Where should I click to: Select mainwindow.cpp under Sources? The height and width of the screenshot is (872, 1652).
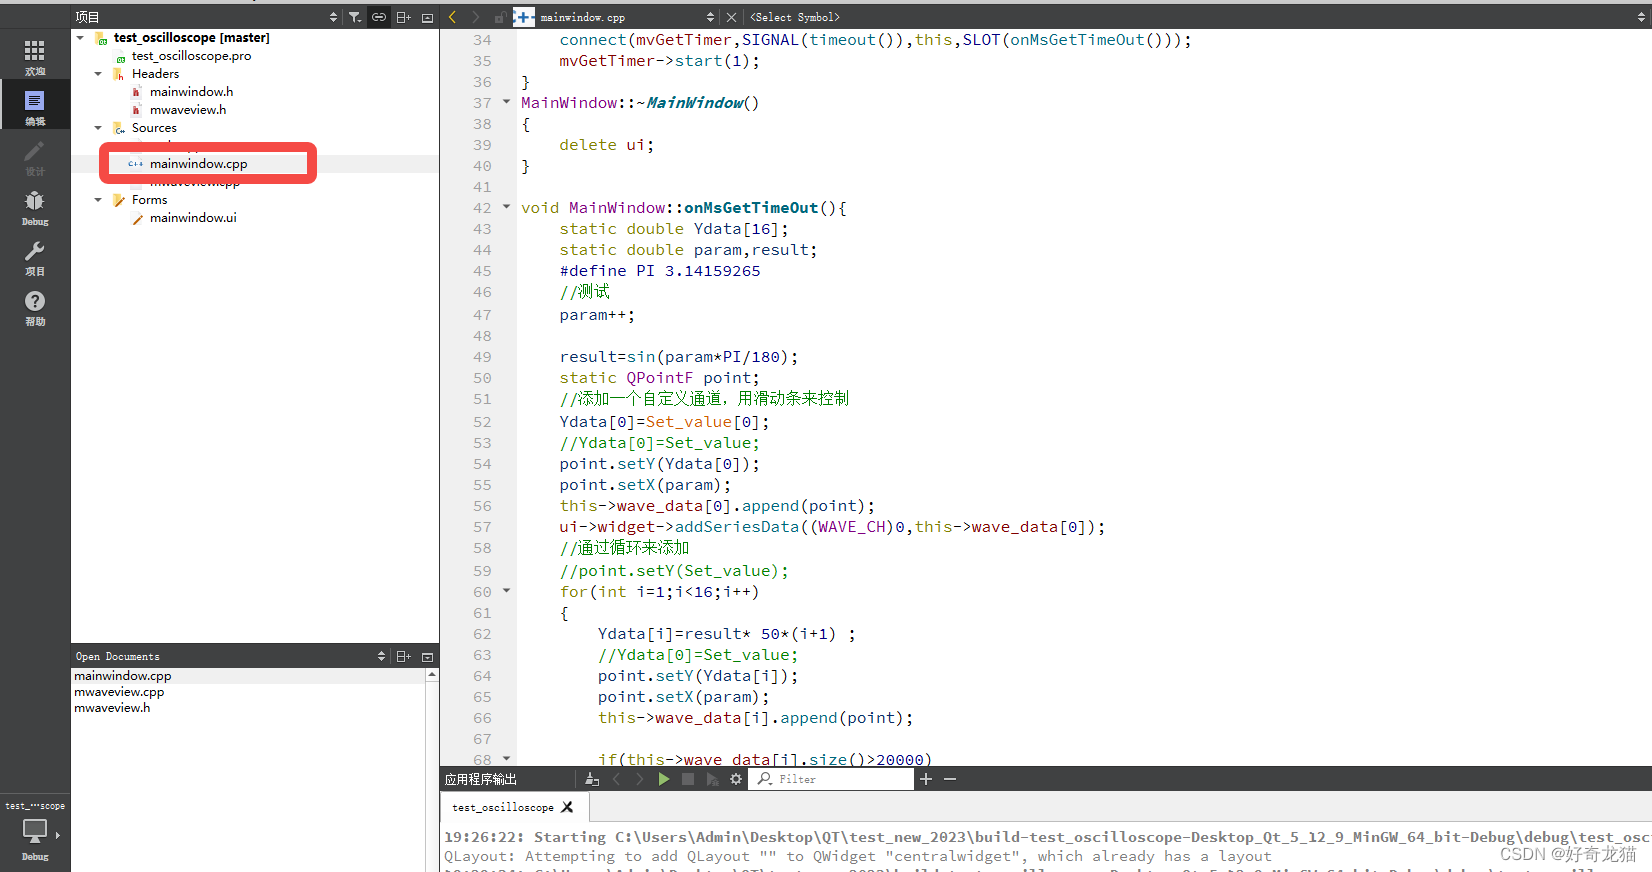[x=198, y=164]
